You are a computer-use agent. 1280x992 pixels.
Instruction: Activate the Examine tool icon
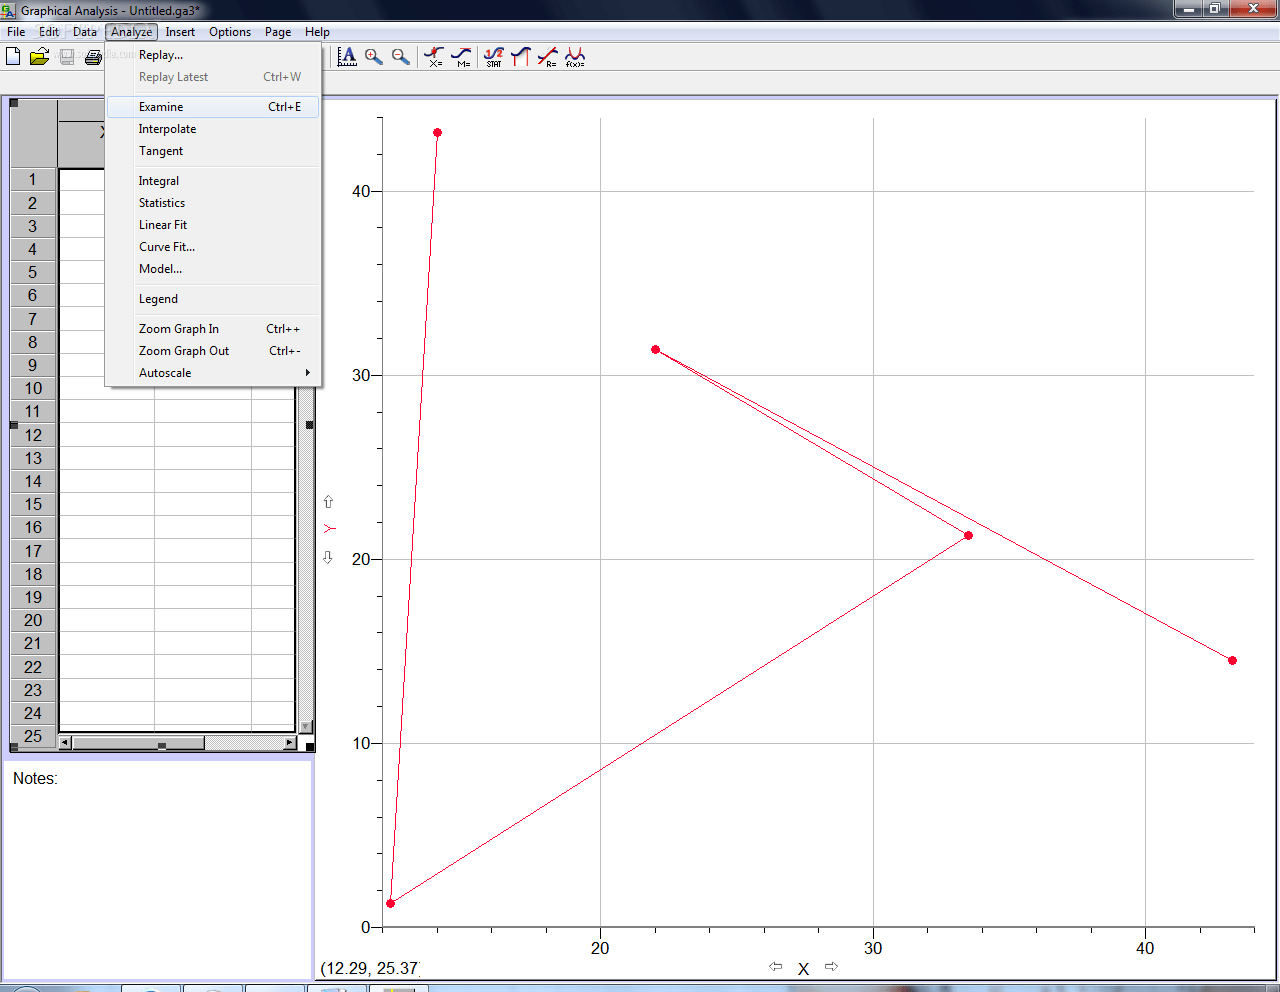click(x=434, y=56)
